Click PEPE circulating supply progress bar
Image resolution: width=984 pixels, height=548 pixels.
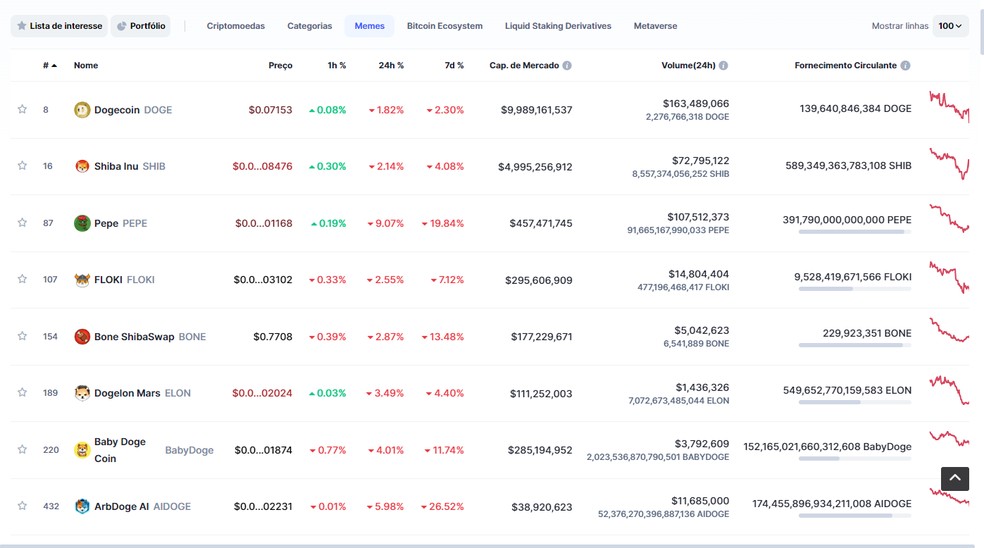pyautogui.click(x=855, y=232)
